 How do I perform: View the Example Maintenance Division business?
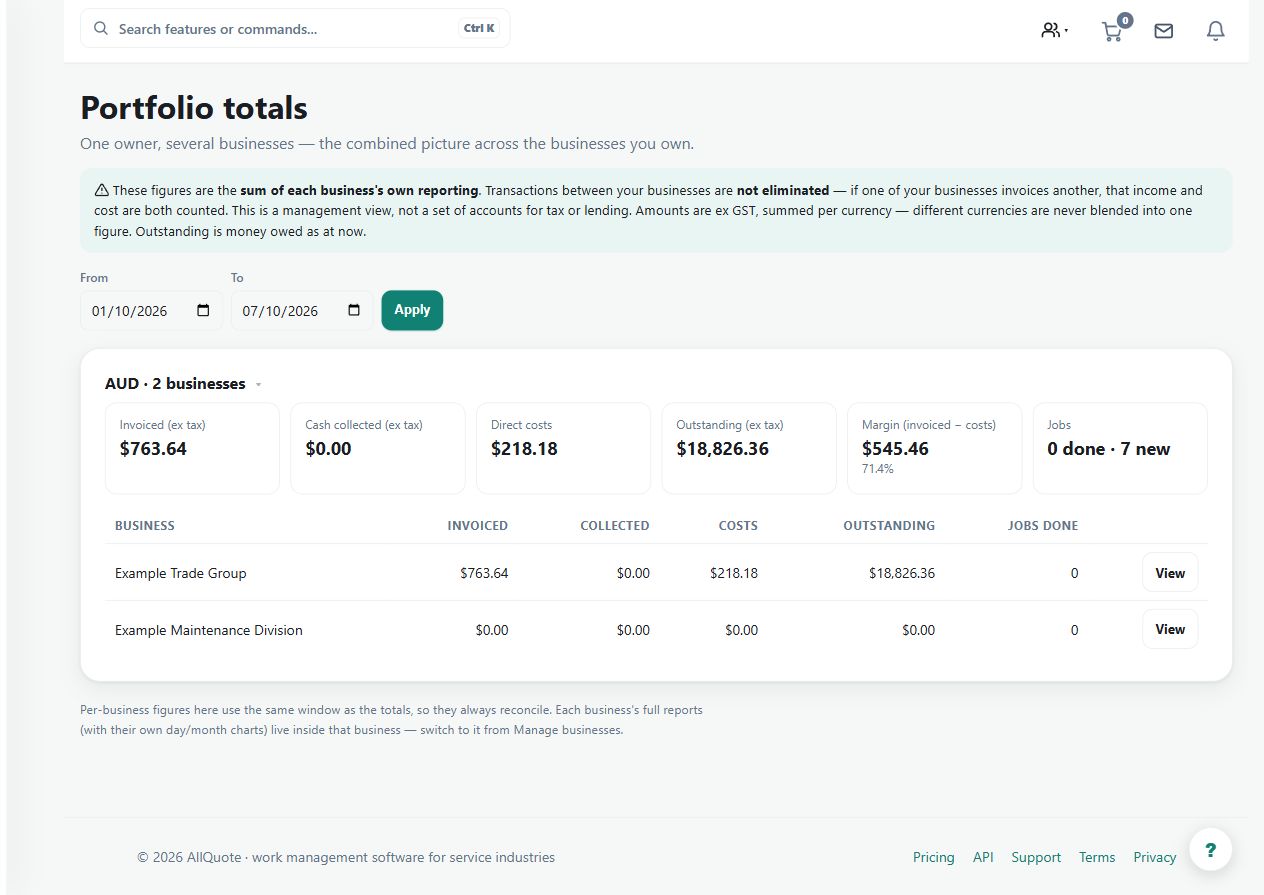point(1170,629)
